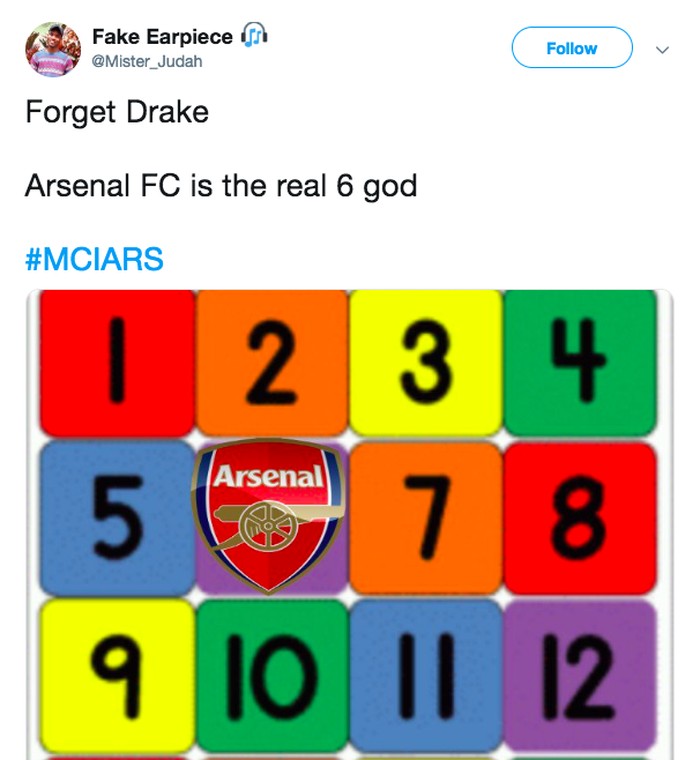700x760 pixels.
Task: Click the orange number 7 tile
Action: click(426, 517)
